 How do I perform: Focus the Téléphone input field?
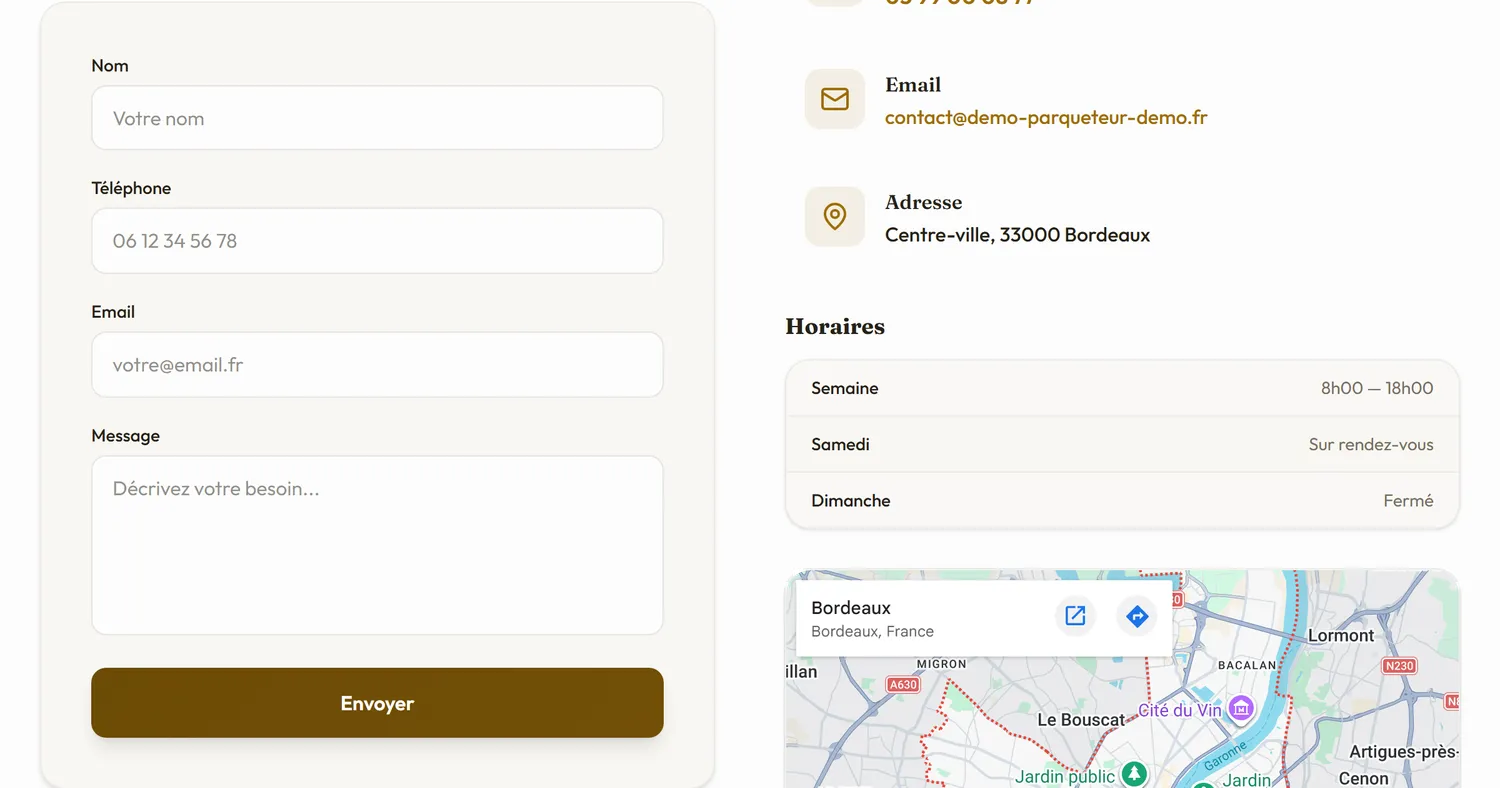coord(377,241)
